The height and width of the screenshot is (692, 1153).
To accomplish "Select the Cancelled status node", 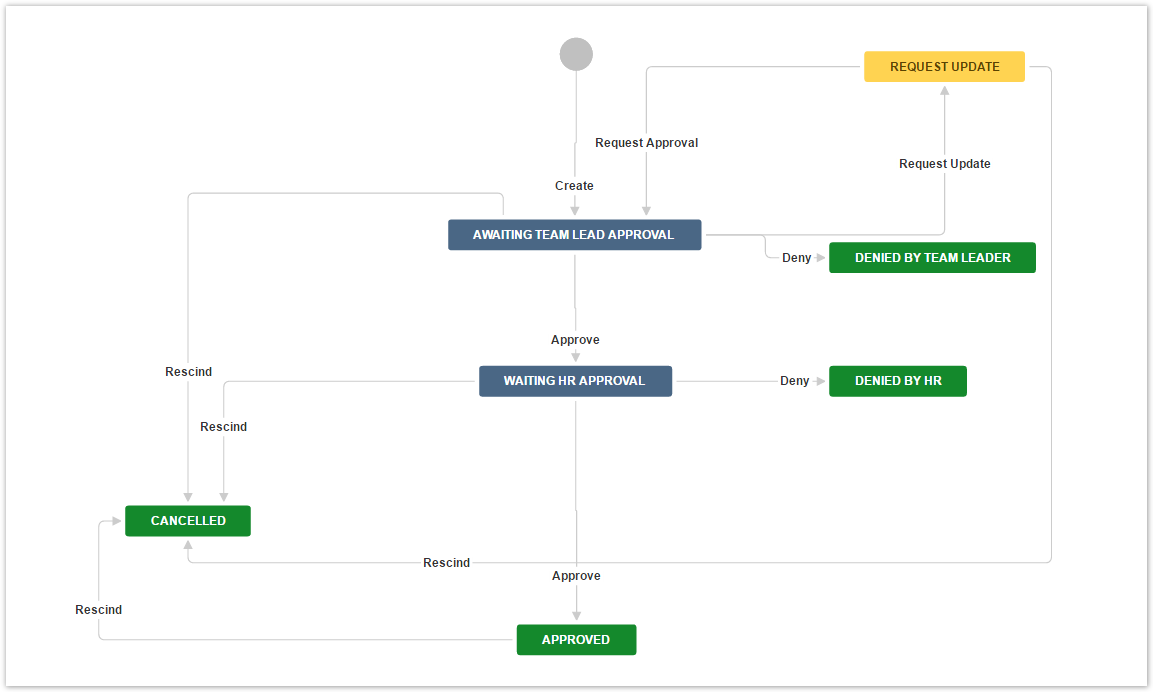I will (x=188, y=521).
